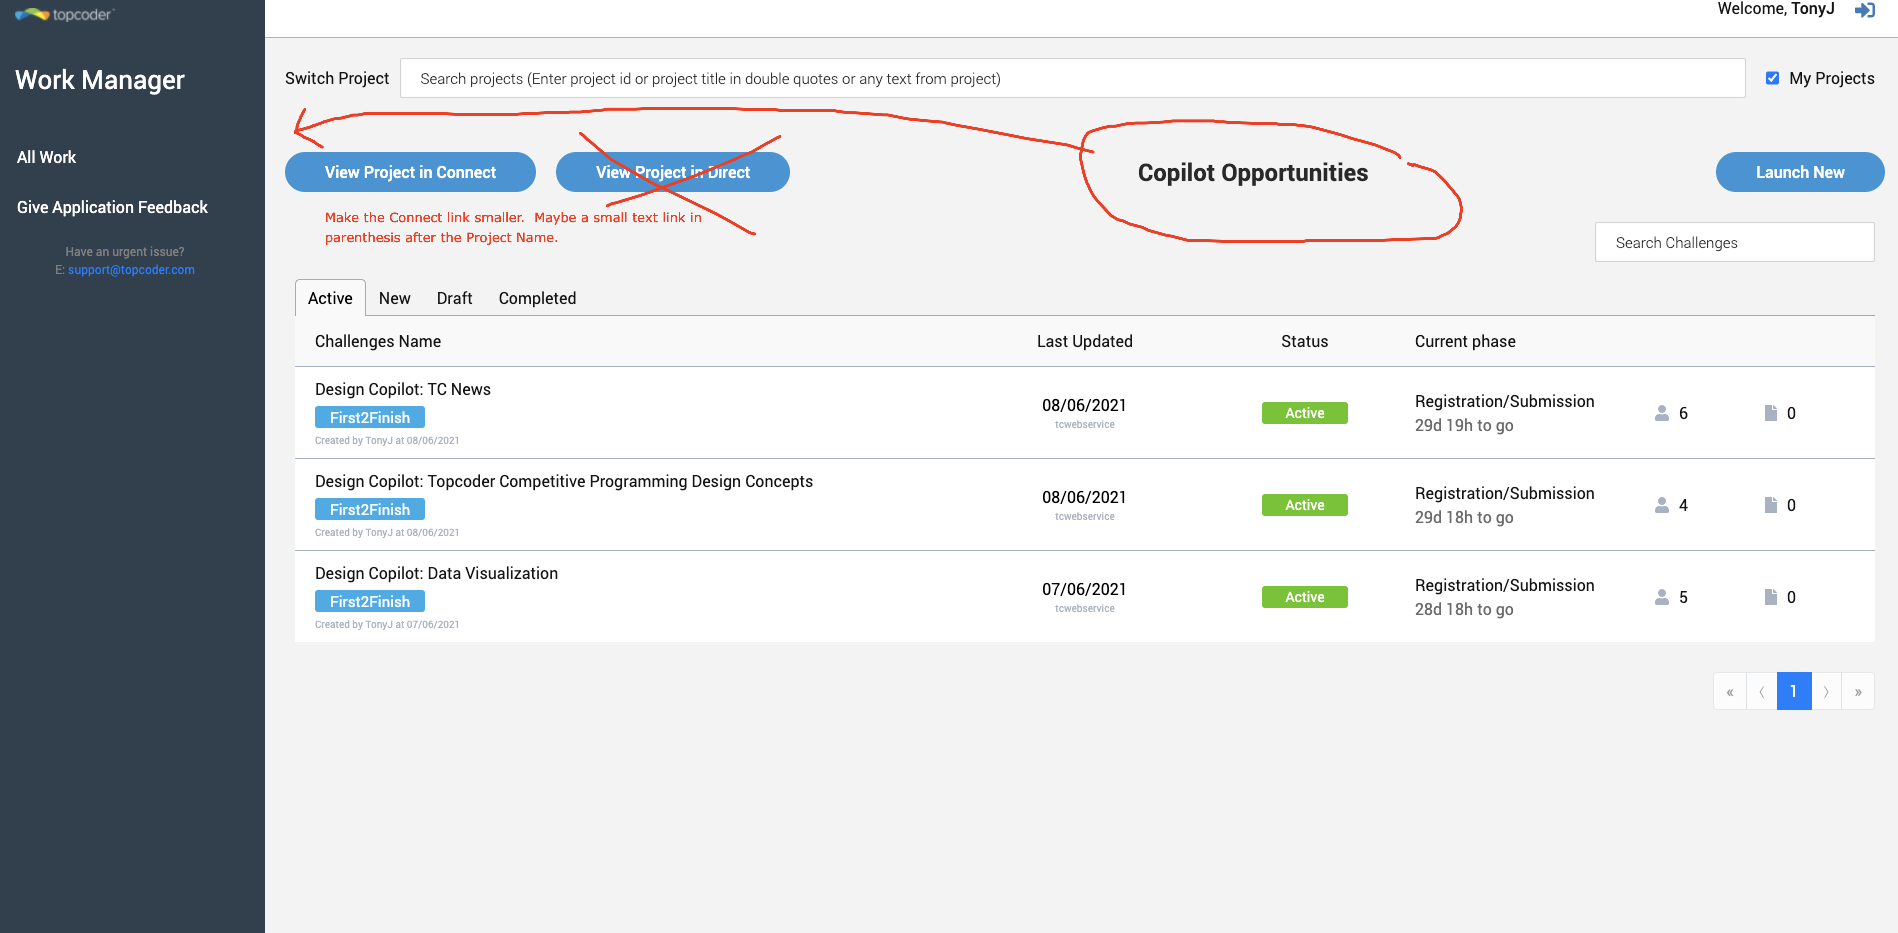Go to next page arrow
1898x933 pixels.
point(1826,691)
